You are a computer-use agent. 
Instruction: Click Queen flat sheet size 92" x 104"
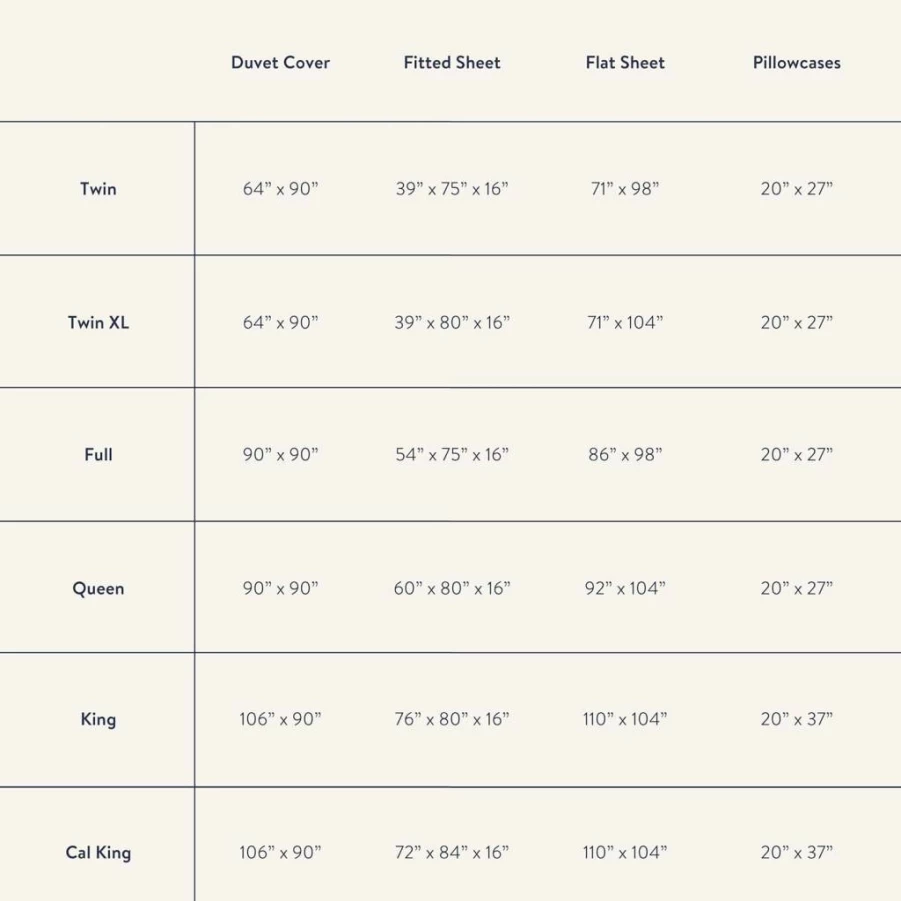(625, 588)
